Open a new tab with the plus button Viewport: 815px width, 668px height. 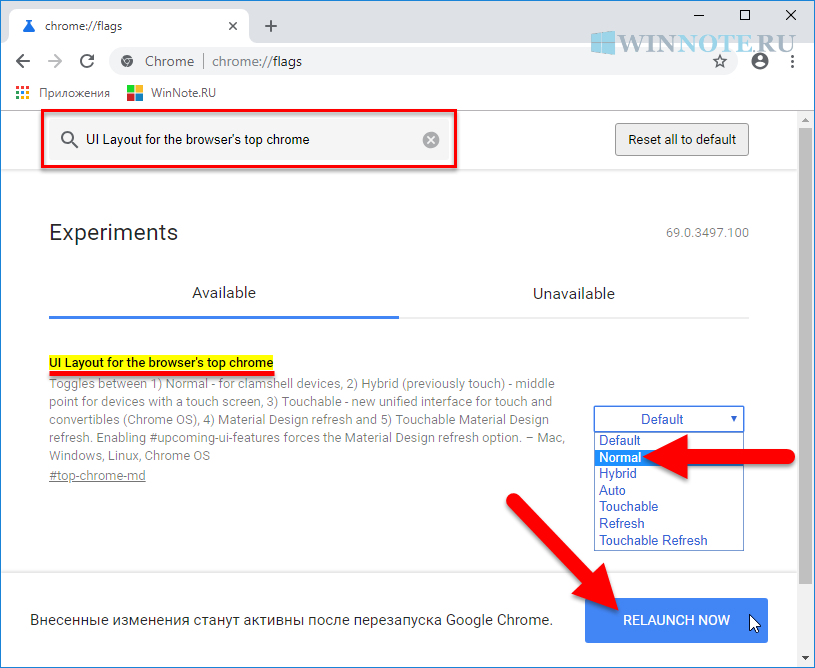pos(271,26)
